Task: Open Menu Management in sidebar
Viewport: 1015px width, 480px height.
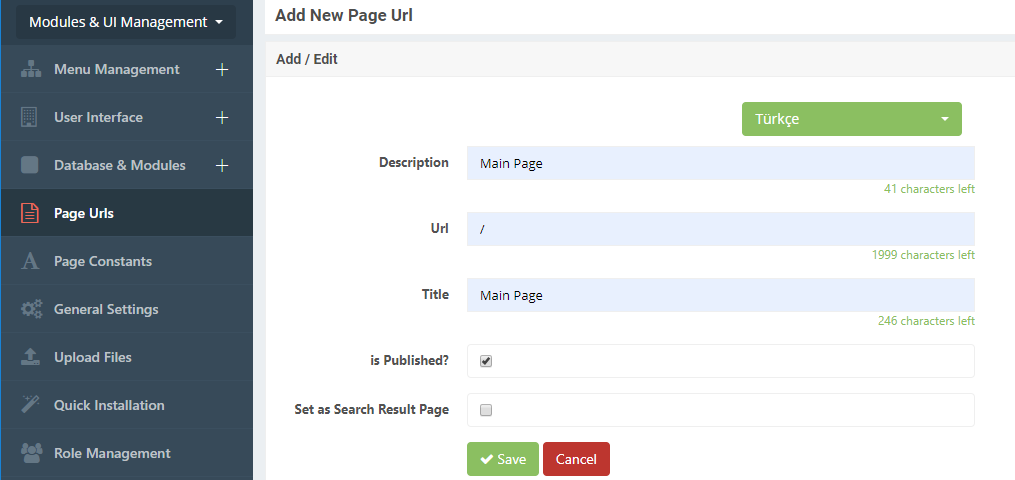Action: [x=127, y=69]
